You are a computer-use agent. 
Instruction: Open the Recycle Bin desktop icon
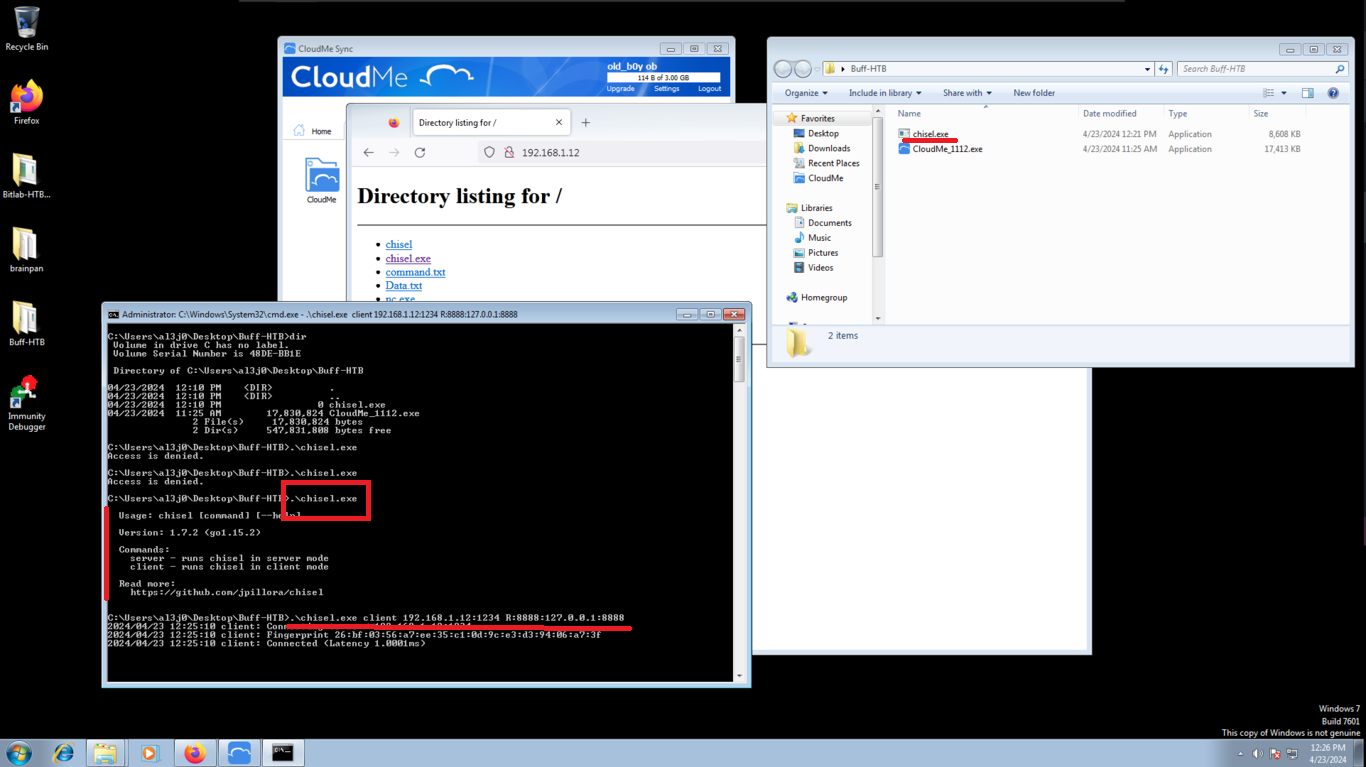(27, 28)
